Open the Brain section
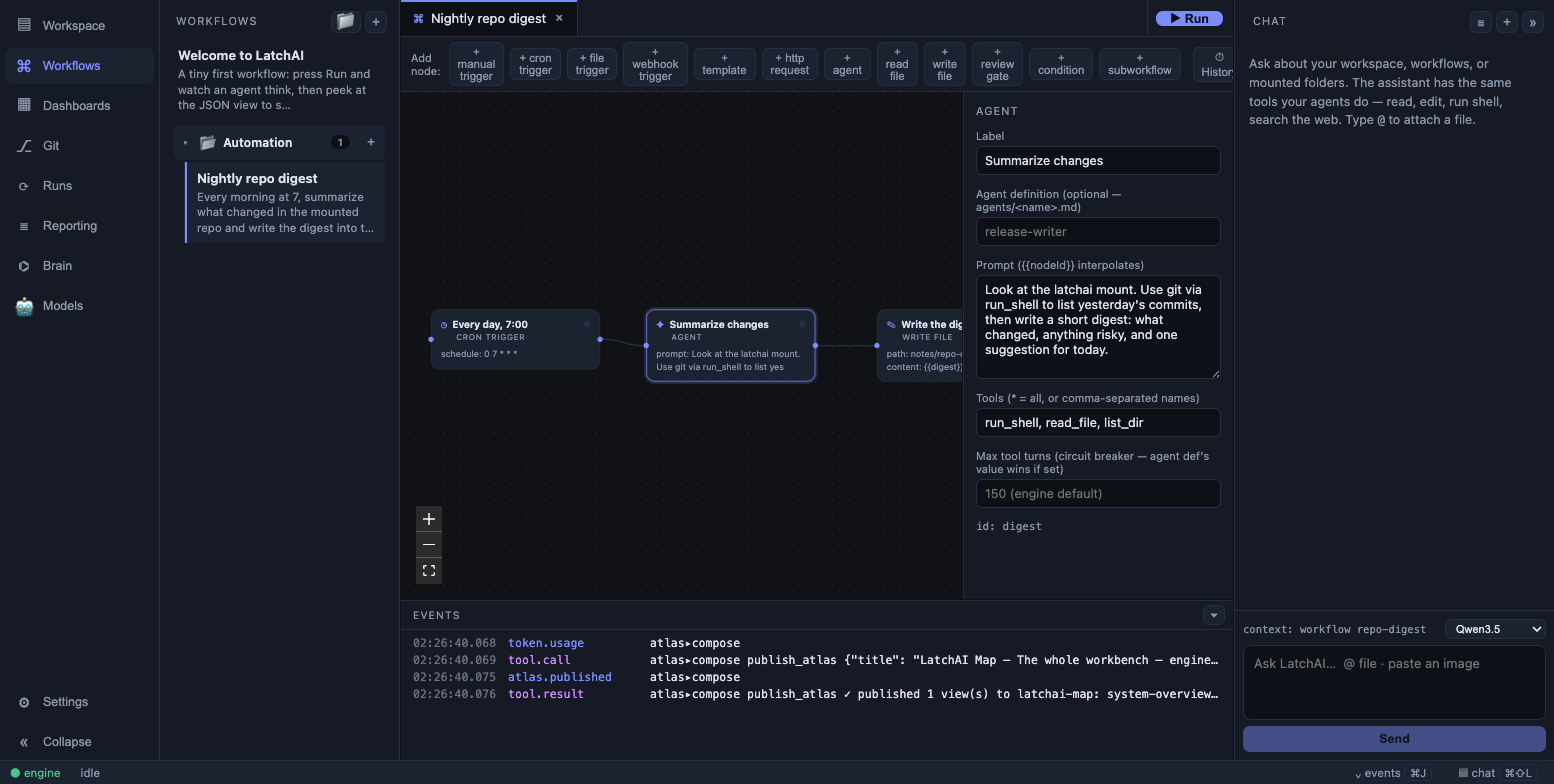The height and width of the screenshot is (784, 1554). [x=79, y=266]
